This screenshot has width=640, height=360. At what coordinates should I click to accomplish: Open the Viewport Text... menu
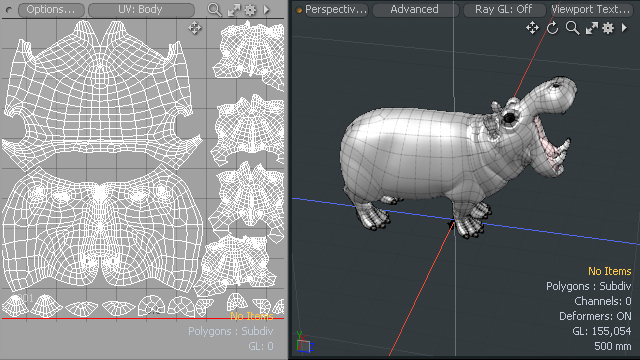590,9
